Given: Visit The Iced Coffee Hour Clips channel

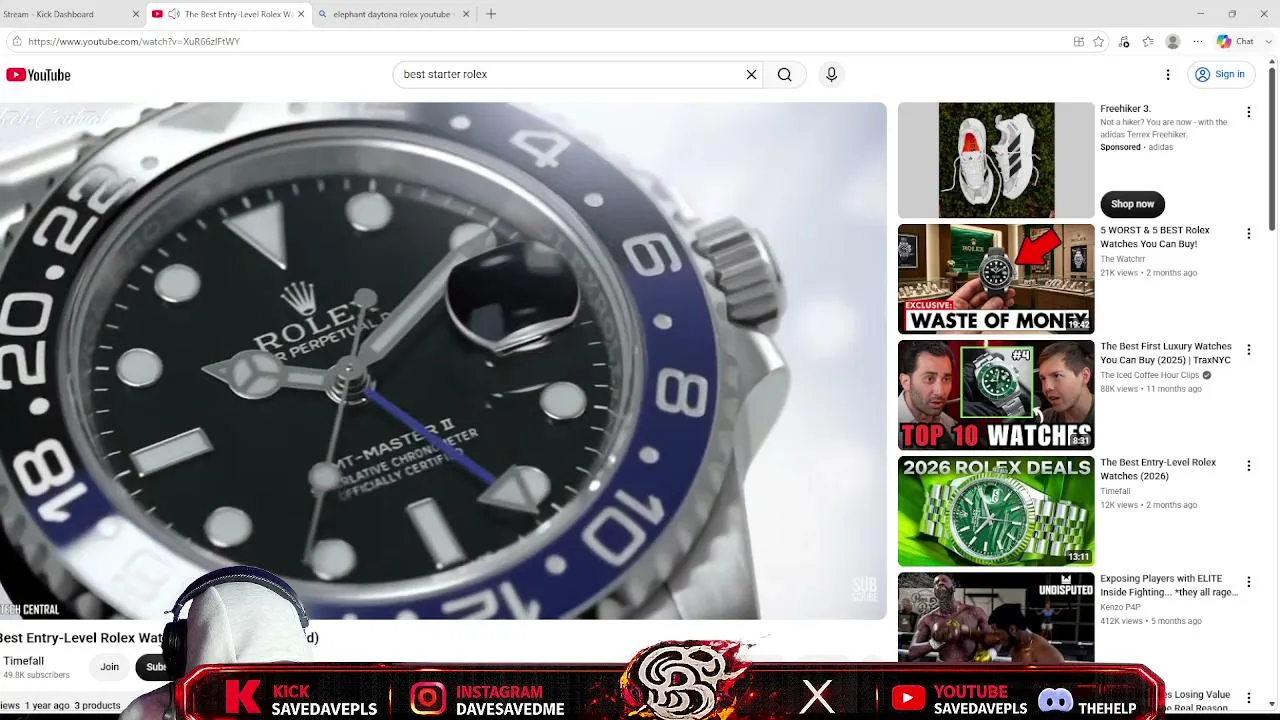Looking at the screenshot, I should point(1150,375).
